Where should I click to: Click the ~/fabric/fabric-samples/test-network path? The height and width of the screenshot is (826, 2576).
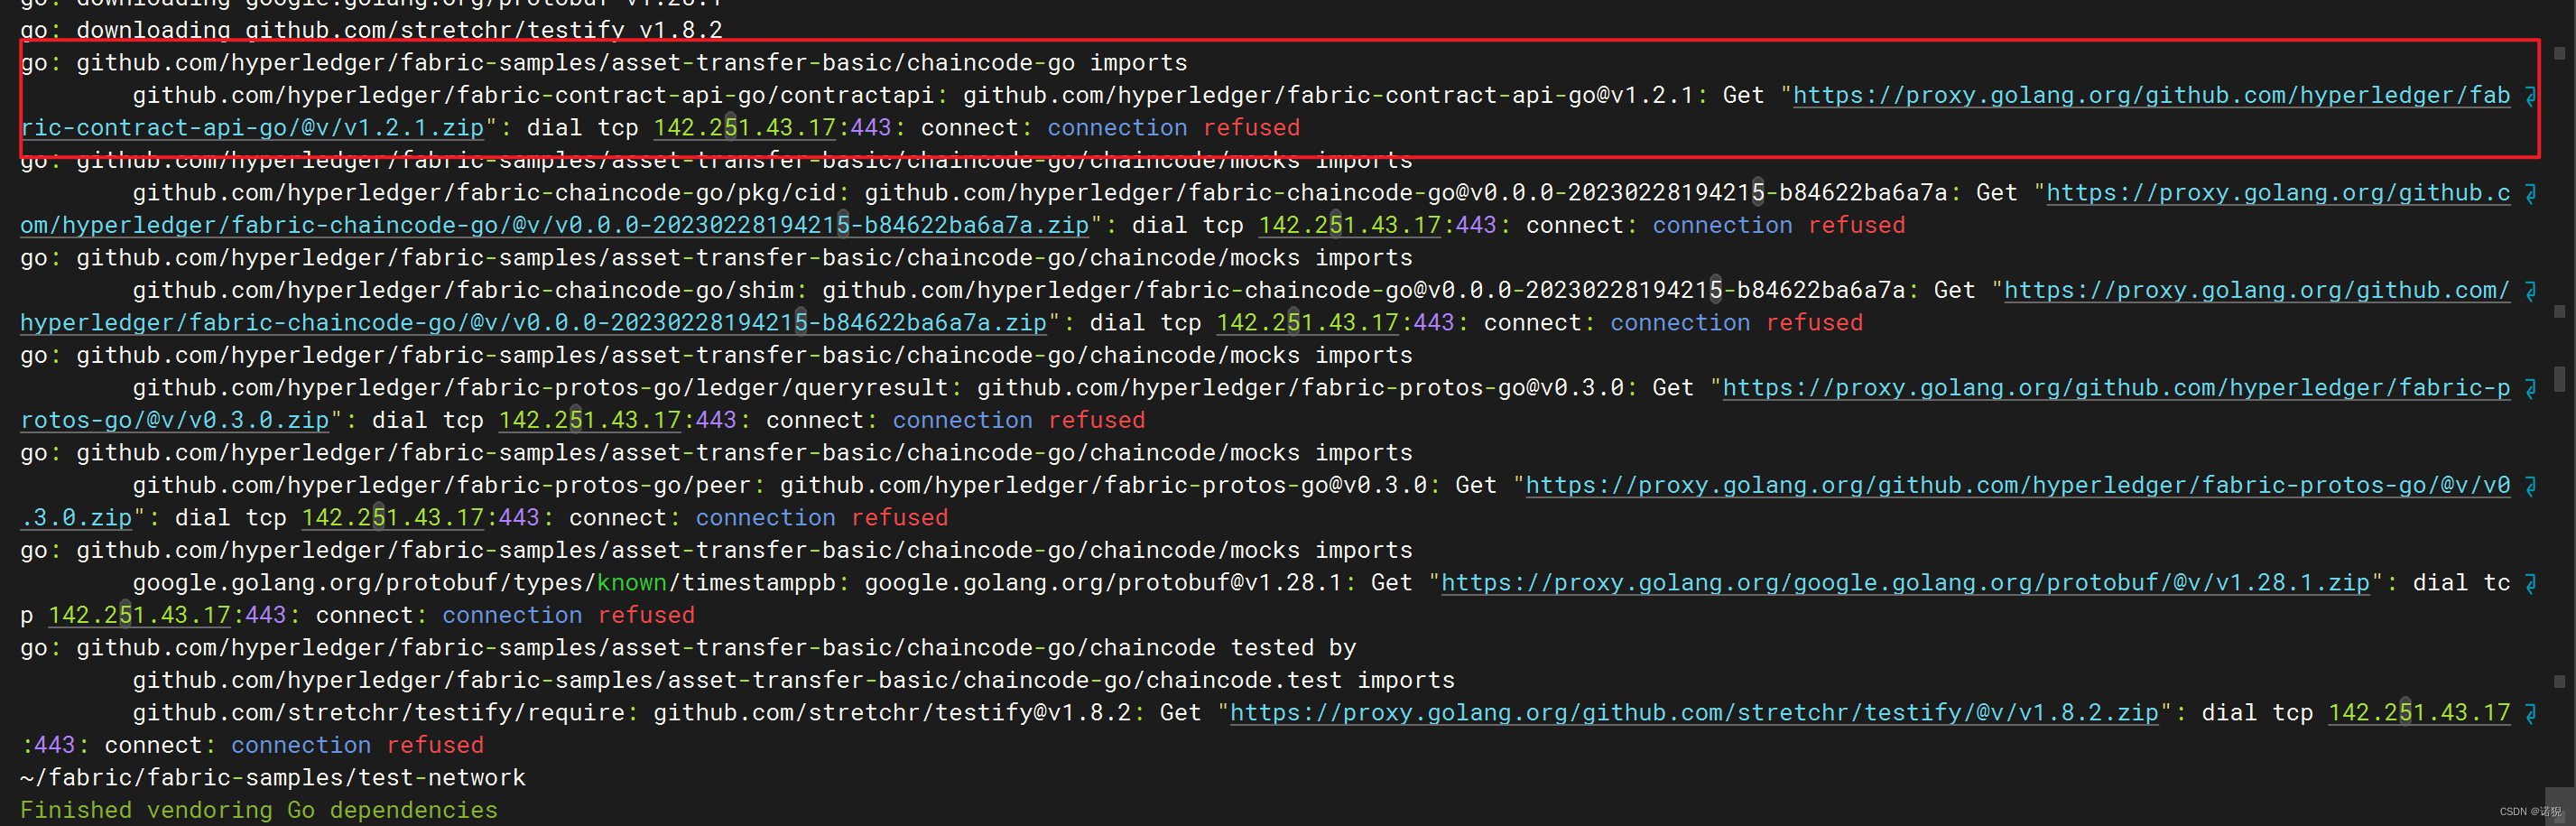point(273,778)
